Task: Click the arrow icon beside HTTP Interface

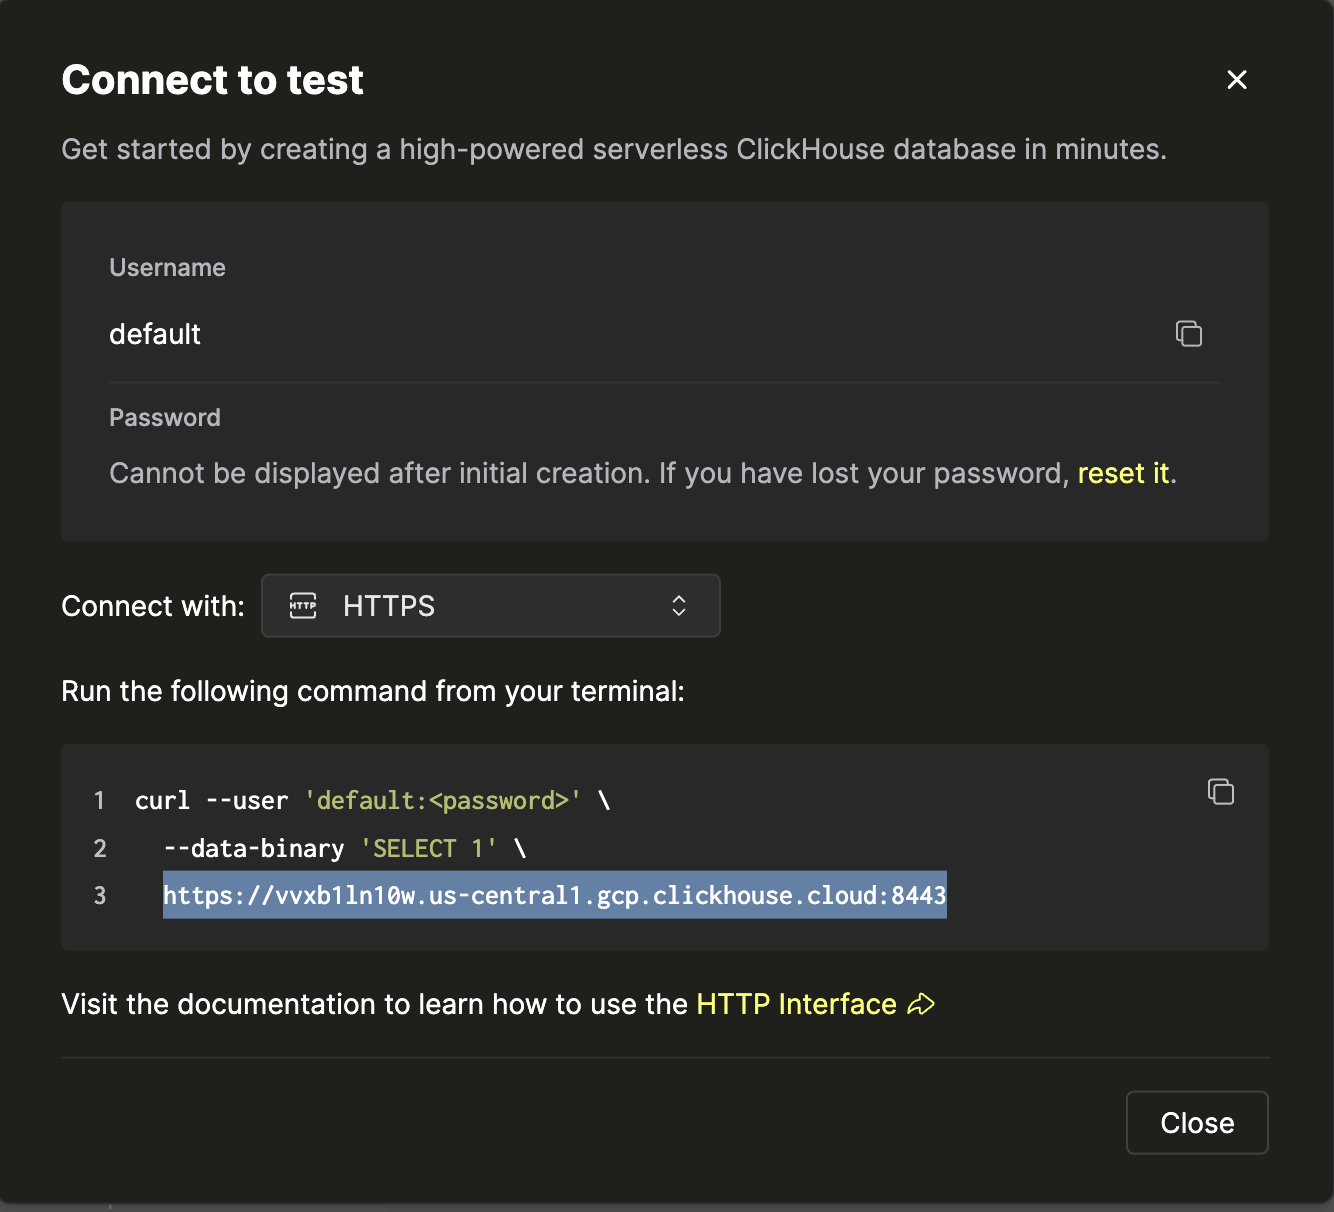Action: pos(921,1004)
